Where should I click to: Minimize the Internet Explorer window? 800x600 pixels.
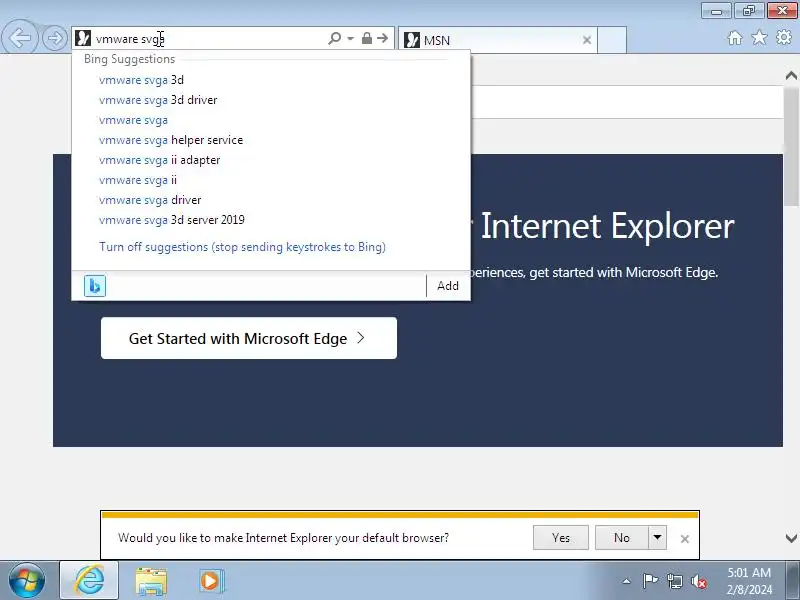click(716, 10)
